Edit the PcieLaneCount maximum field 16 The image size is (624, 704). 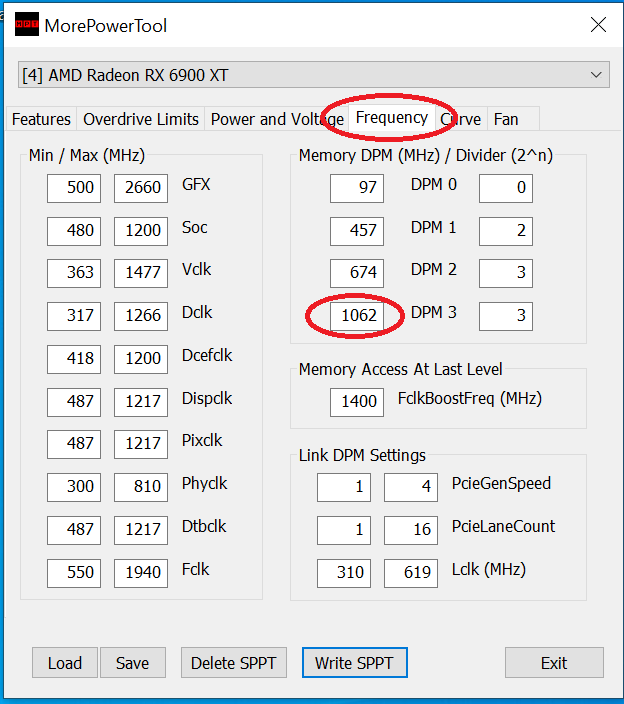[411, 530]
